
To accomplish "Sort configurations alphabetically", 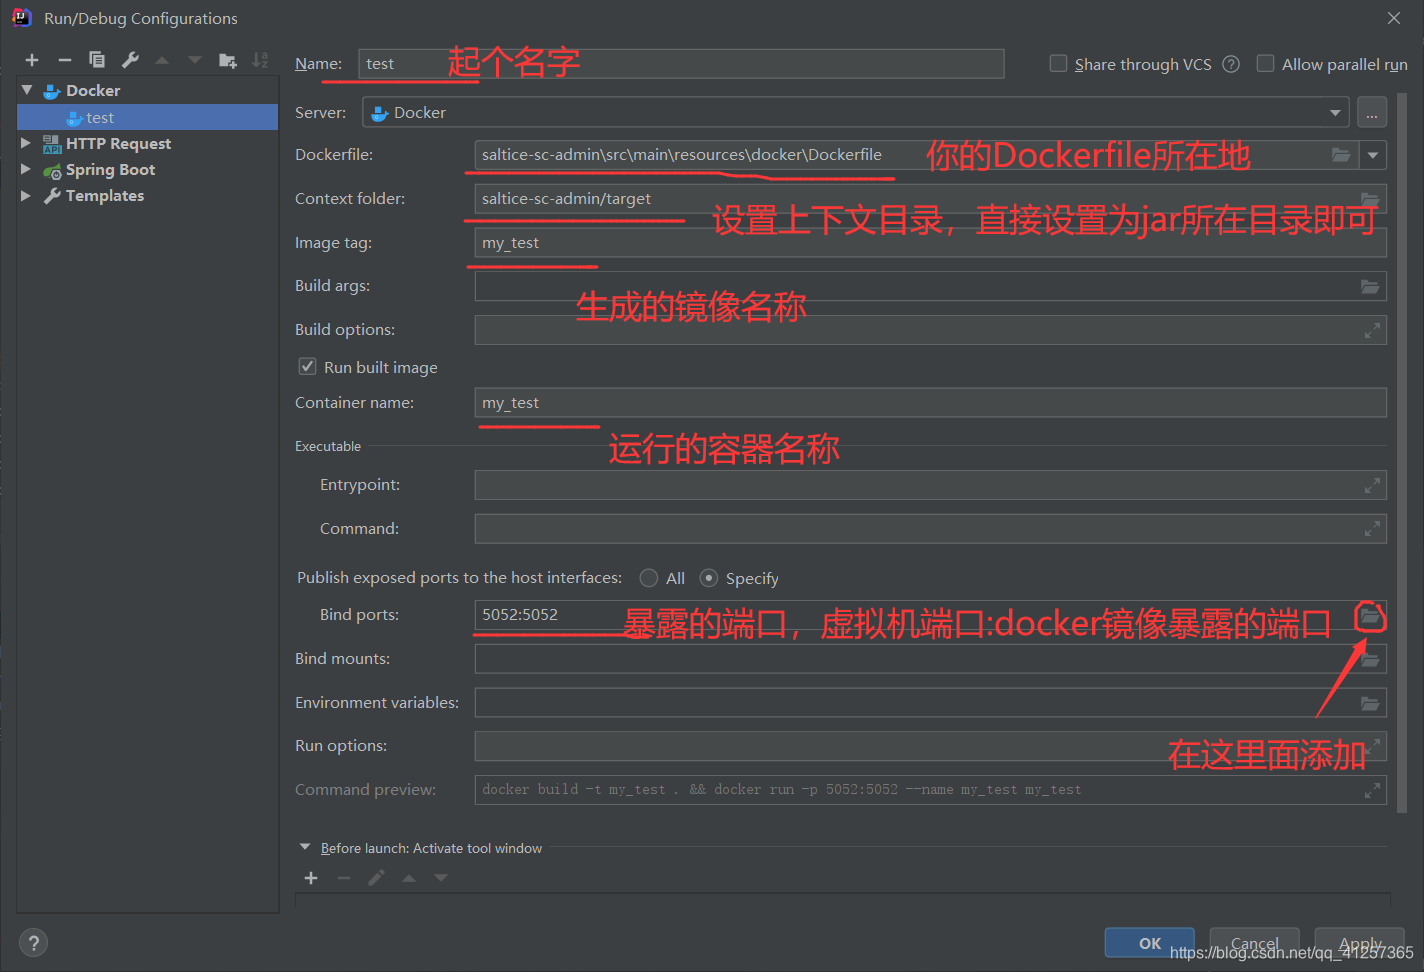I will (260, 60).
